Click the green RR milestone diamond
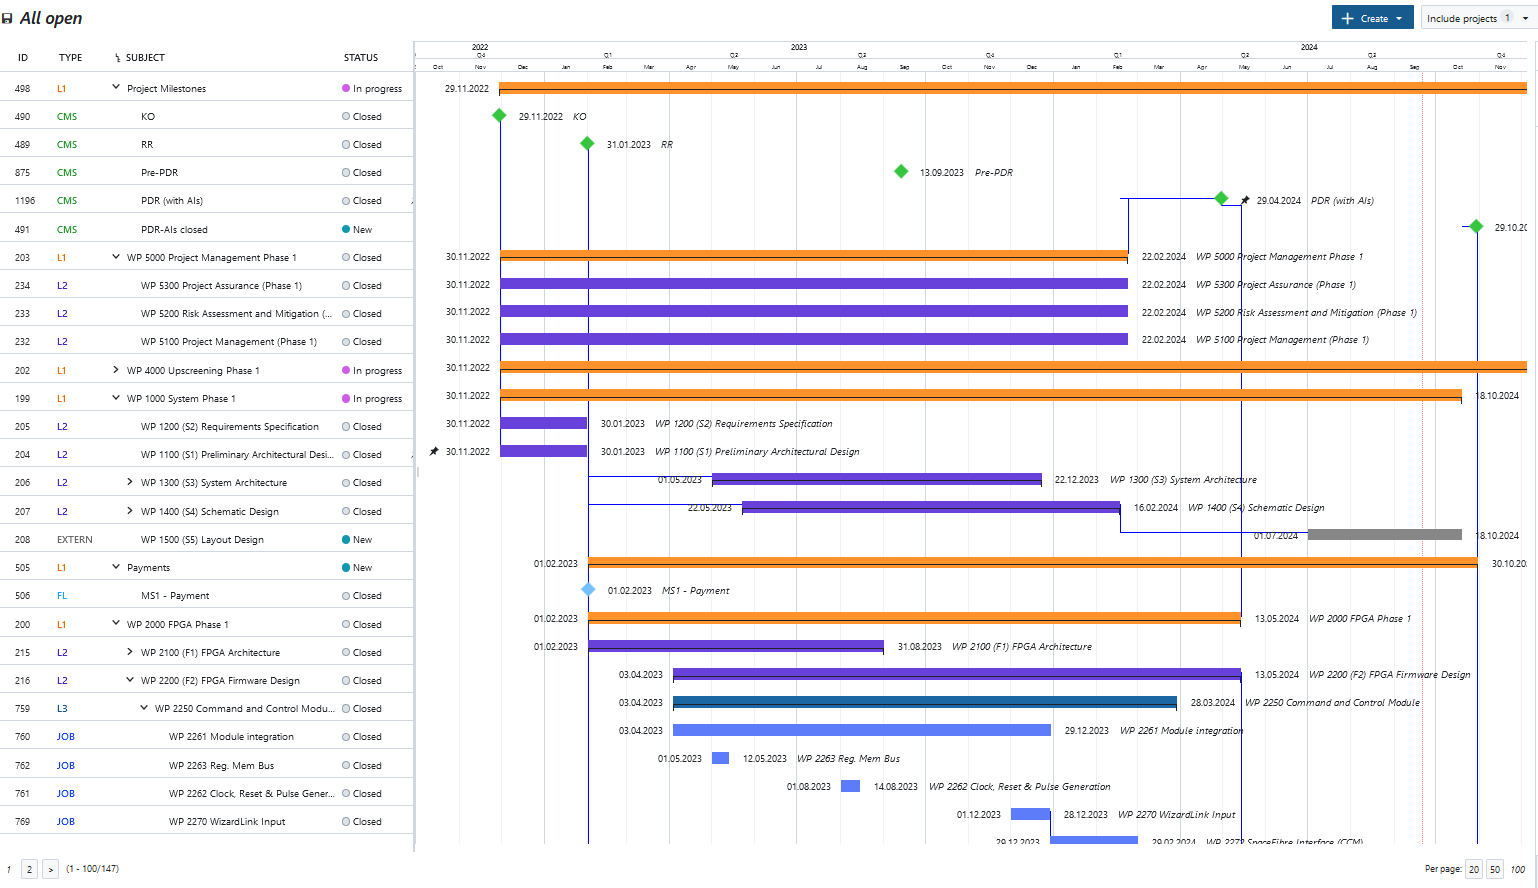1538x888 pixels. (587, 144)
